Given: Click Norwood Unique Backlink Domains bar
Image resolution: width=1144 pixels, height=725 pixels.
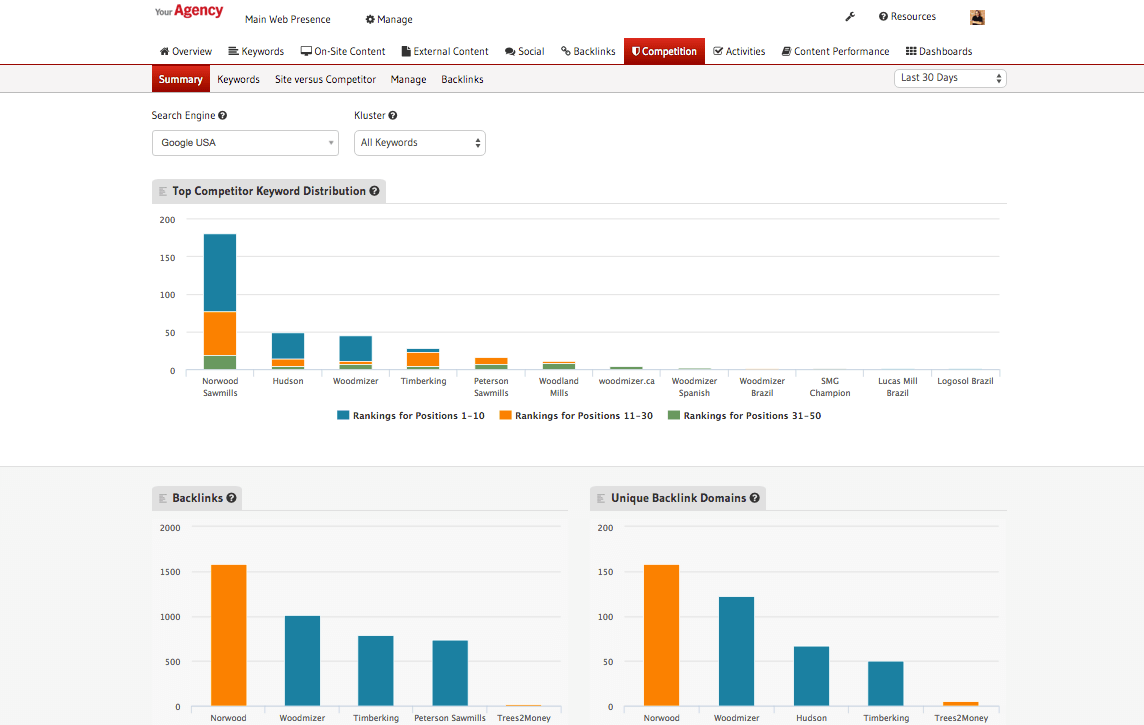Looking at the screenshot, I should coord(662,635).
